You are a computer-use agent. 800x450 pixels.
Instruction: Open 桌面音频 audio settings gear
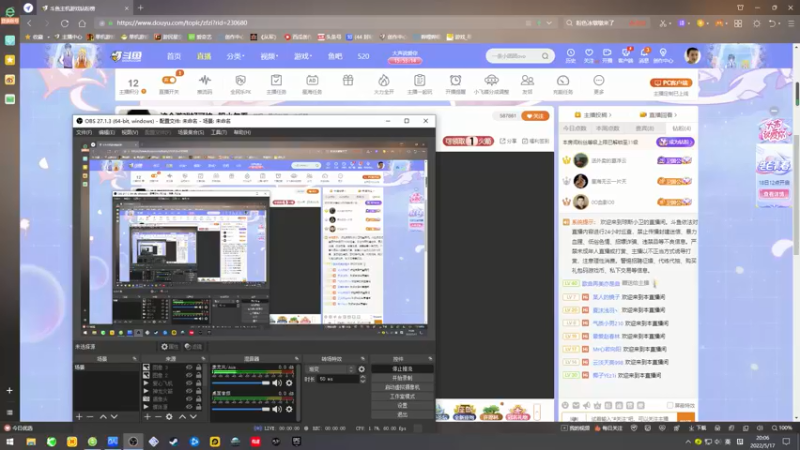[289, 409]
